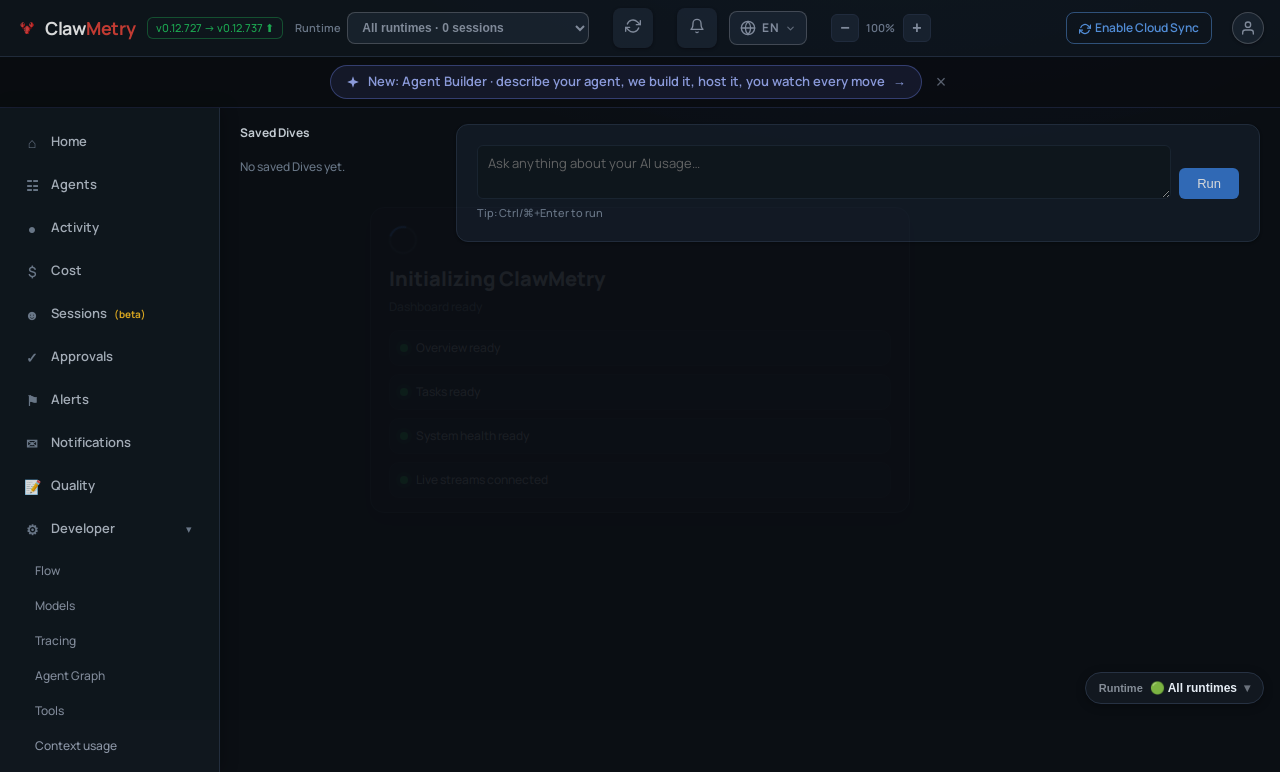Viewport: 1280px width, 772px height.
Task: Click the ClawMetry logo
Action: click(77, 29)
